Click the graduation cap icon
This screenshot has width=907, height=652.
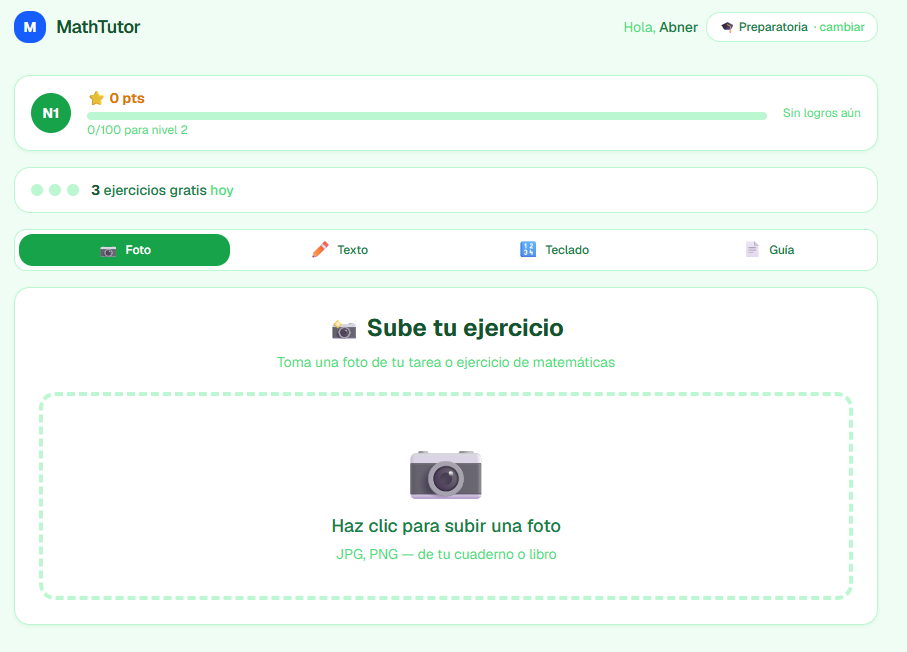pyautogui.click(x=727, y=27)
